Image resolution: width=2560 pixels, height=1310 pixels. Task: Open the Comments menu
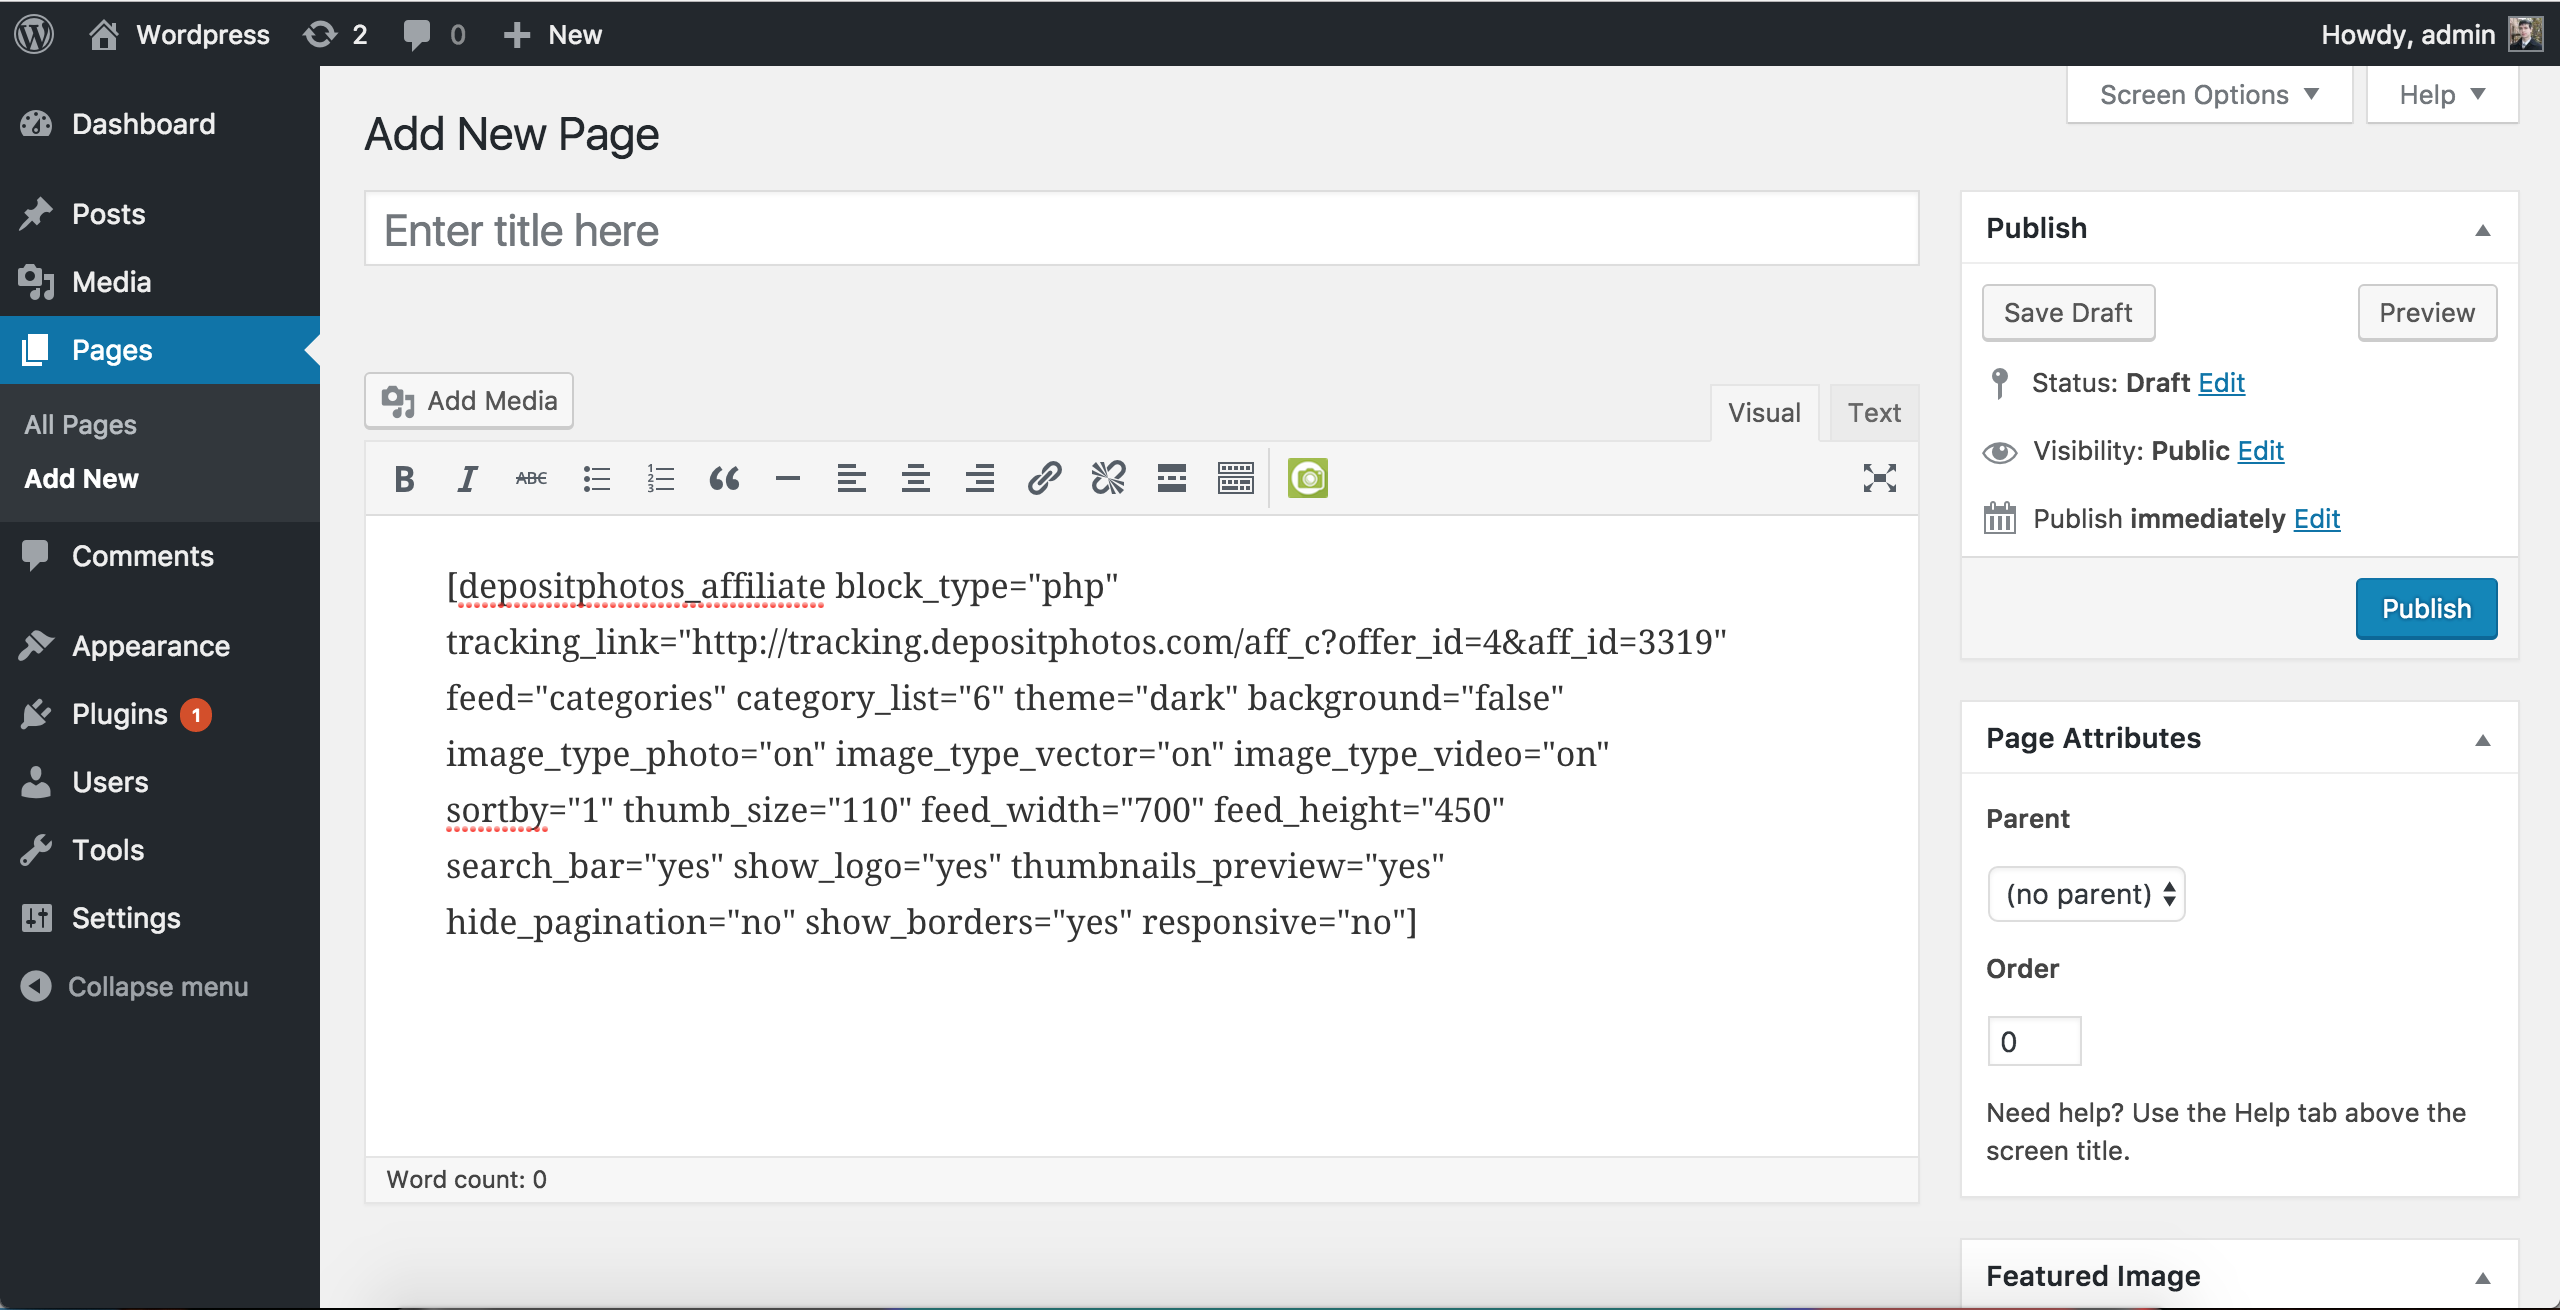coord(160,556)
